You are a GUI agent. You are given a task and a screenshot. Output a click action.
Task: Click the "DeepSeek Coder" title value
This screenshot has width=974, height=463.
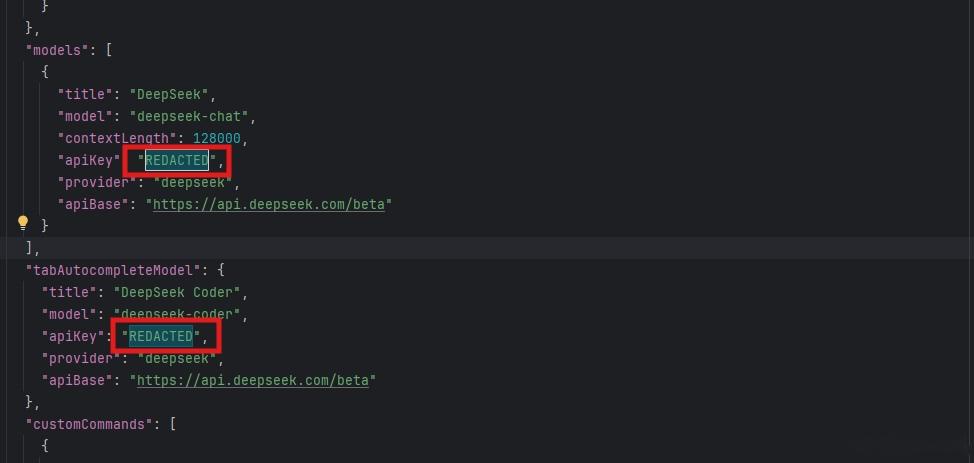(x=177, y=292)
